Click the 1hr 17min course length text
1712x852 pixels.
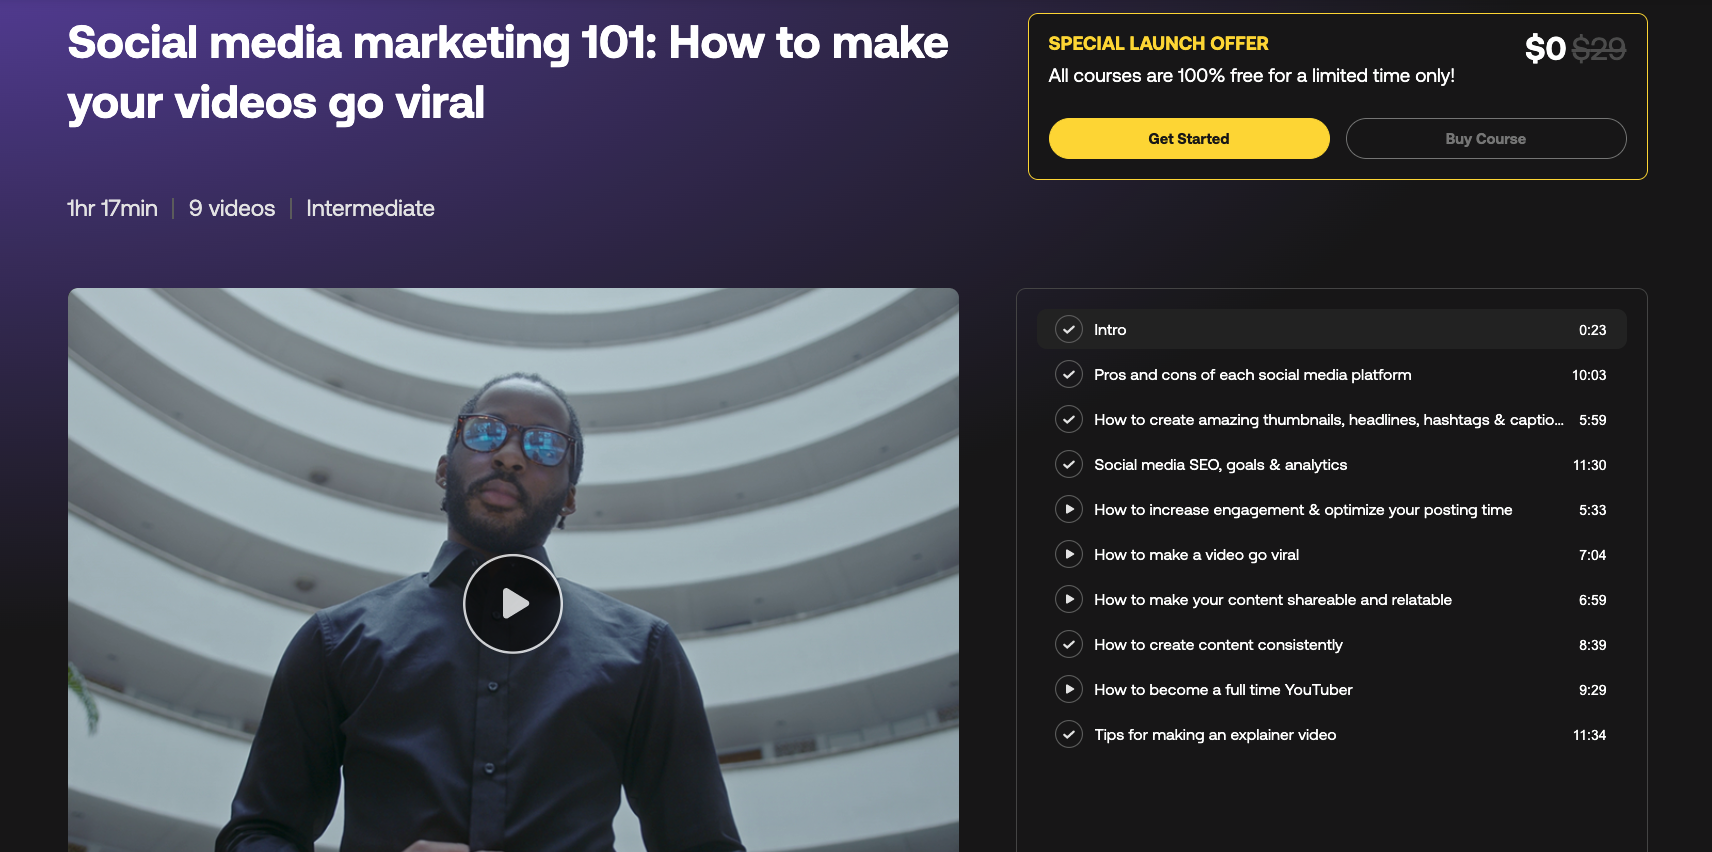click(112, 208)
